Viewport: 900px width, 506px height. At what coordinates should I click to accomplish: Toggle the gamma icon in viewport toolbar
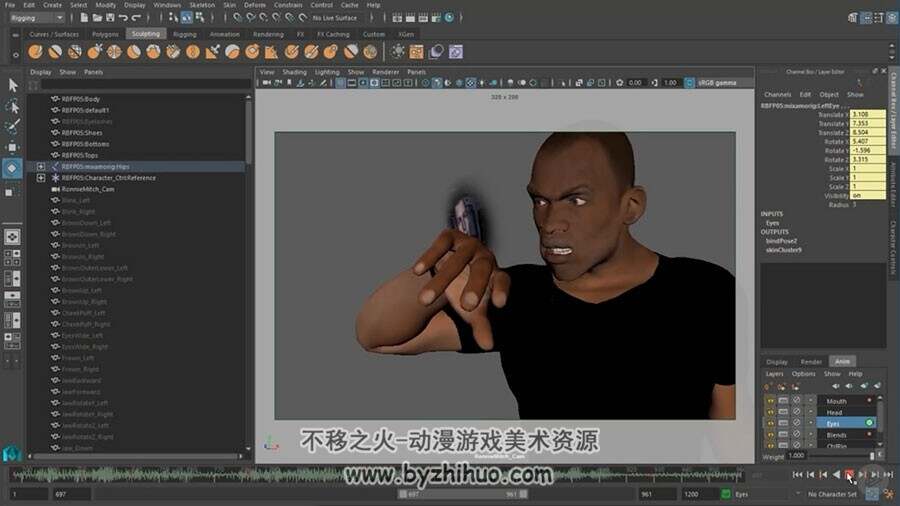coord(654,83)
